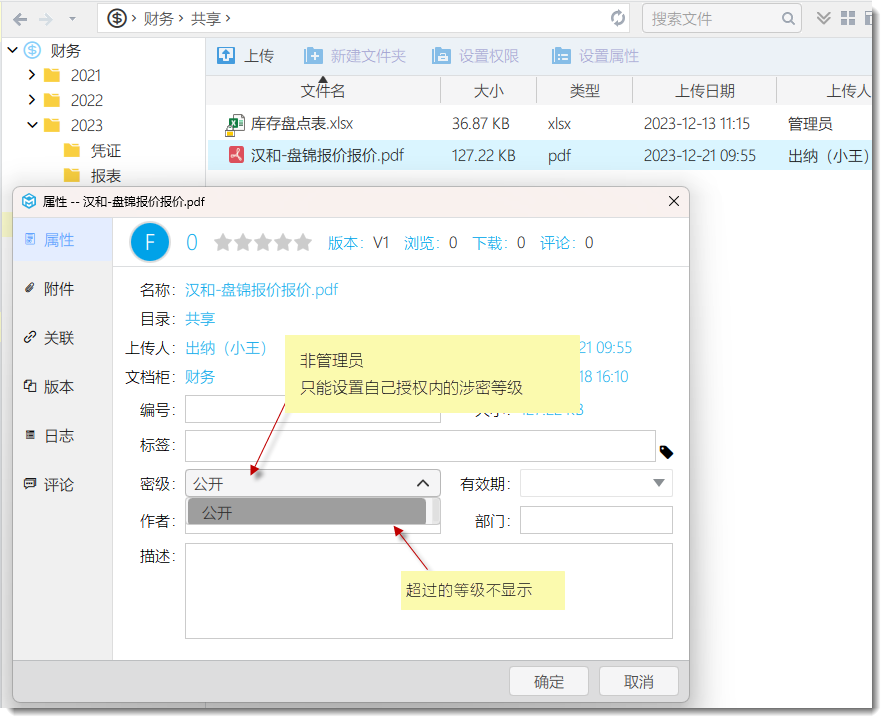Click the search magnifier icon
Viewport: 887px width, 723px height.
[789, 18]
